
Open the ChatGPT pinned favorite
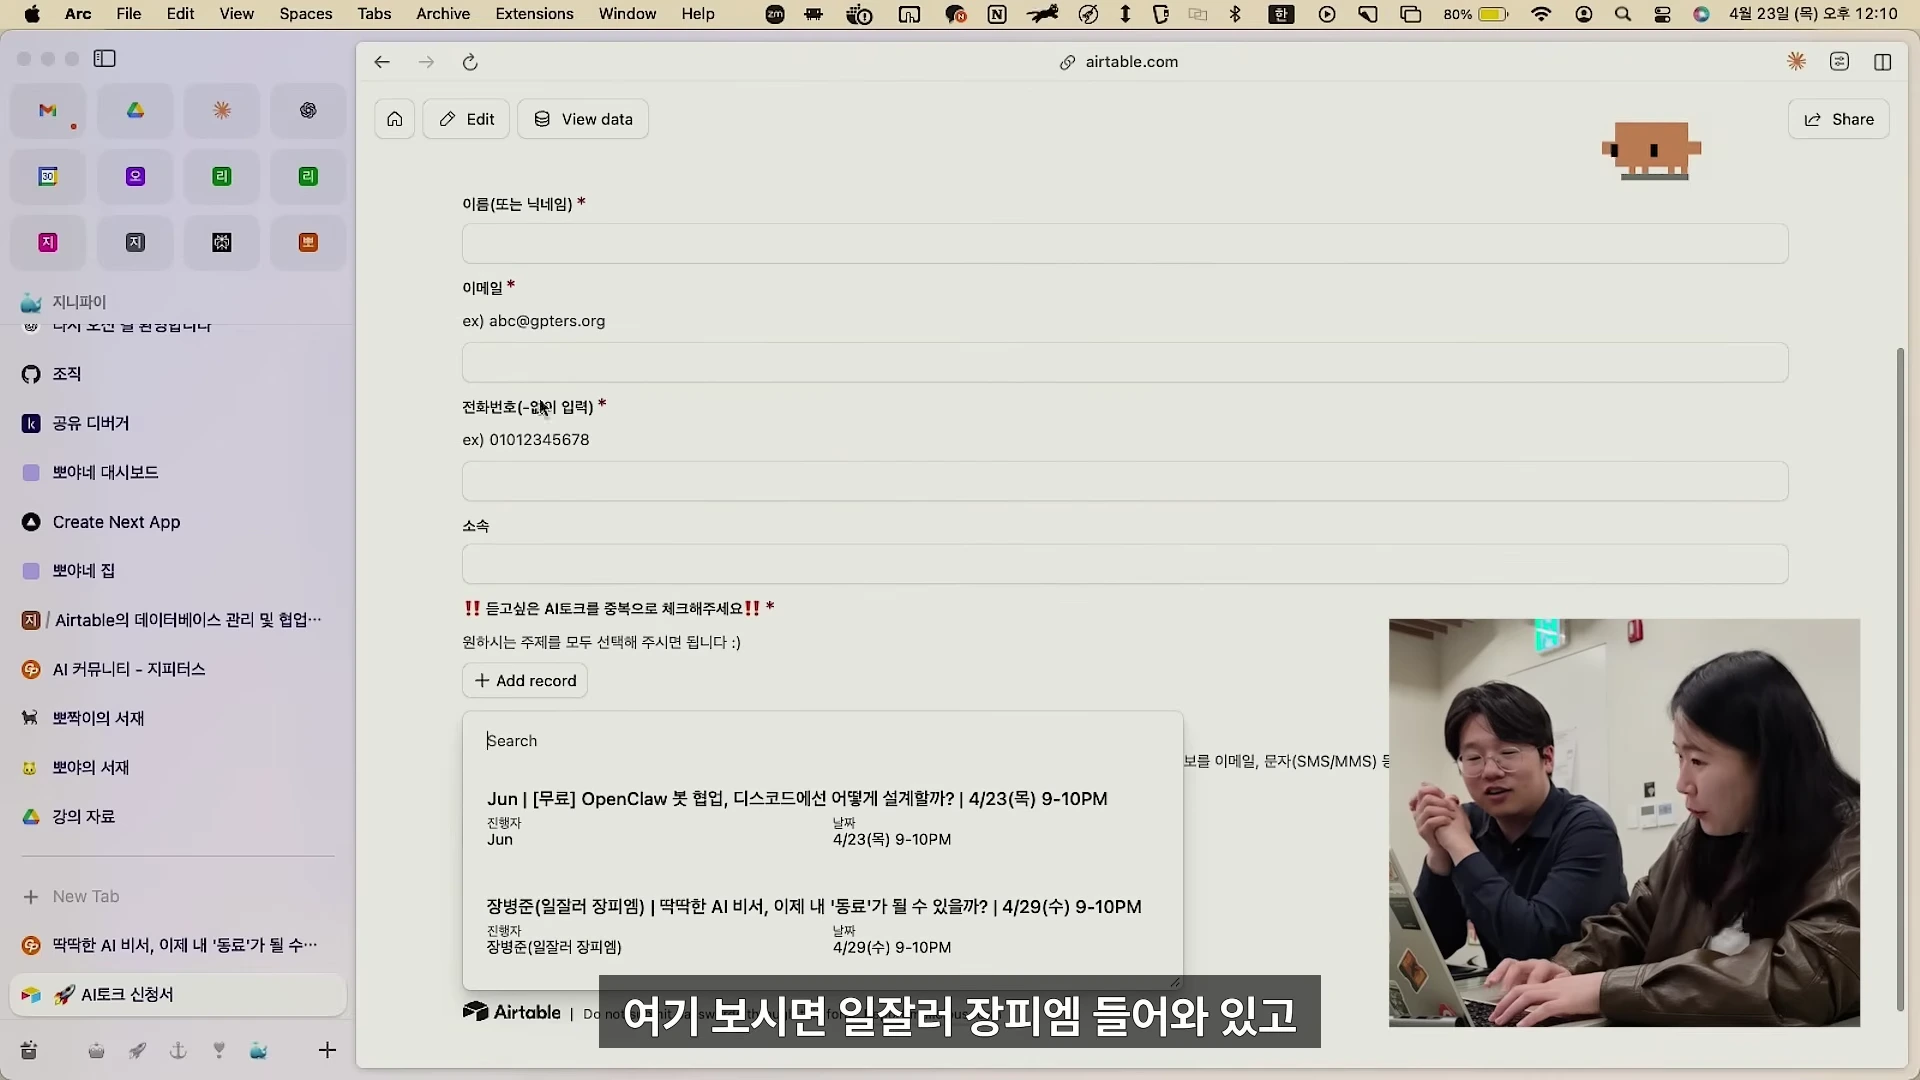(308, 111)
